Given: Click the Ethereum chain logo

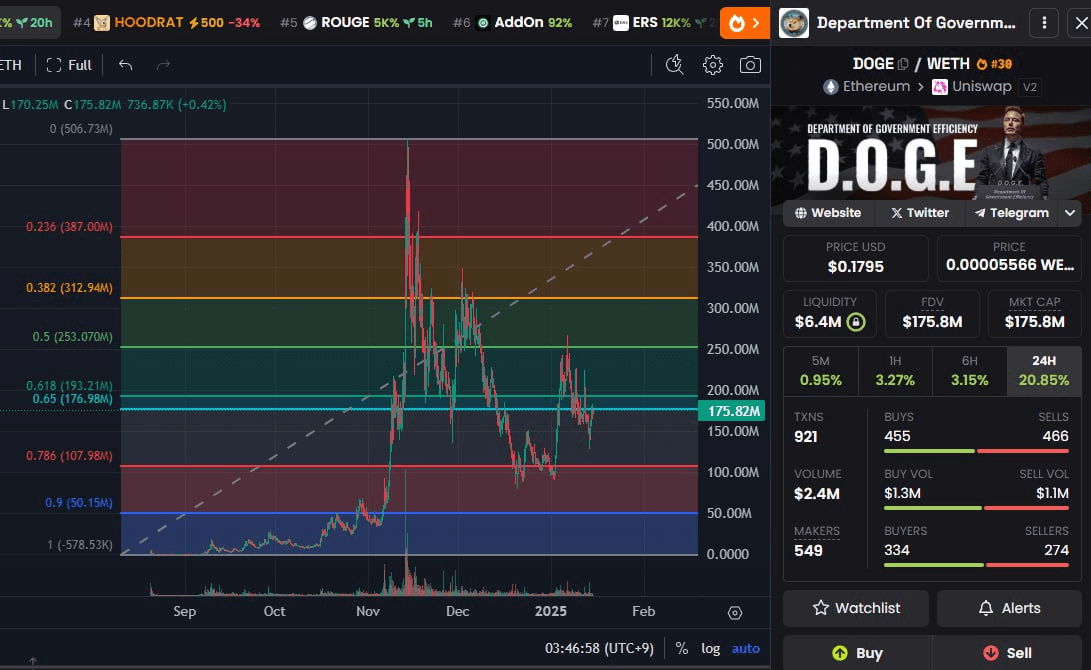Looking at the screenshot, I should pyautogui.click(x=831, y=87).
